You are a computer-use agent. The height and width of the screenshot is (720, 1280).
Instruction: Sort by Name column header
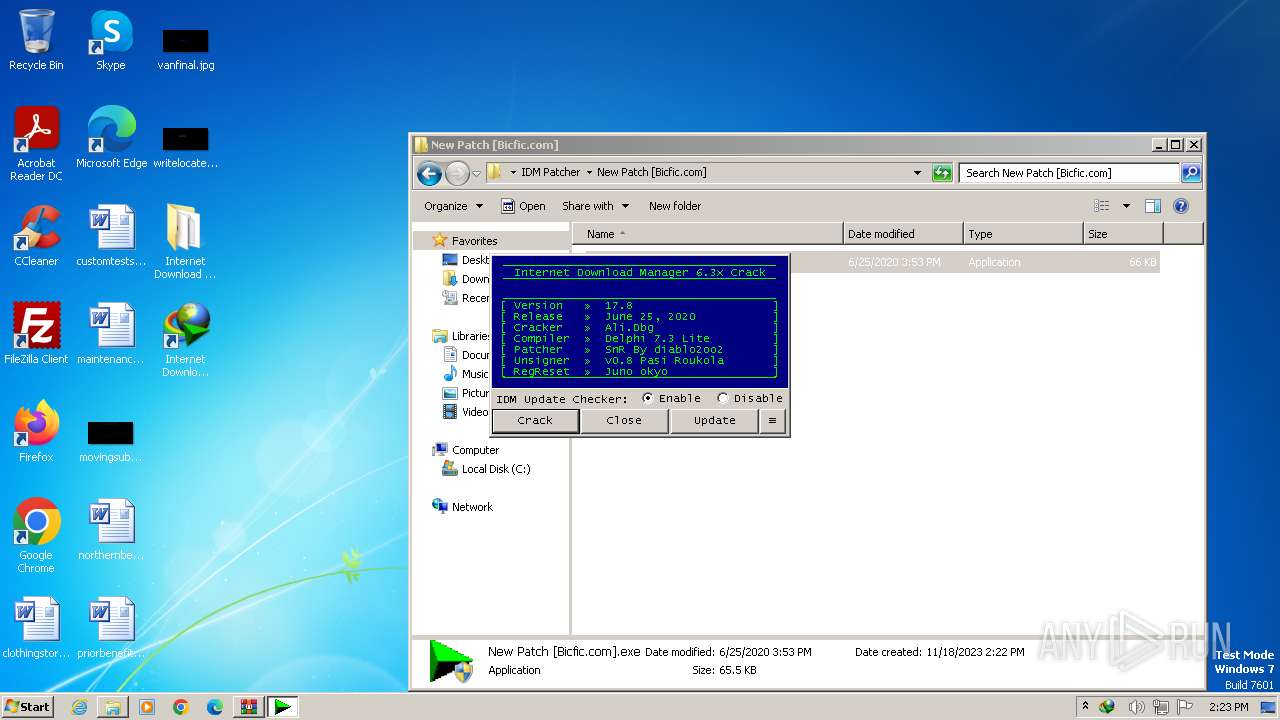[x=708, y=234]
